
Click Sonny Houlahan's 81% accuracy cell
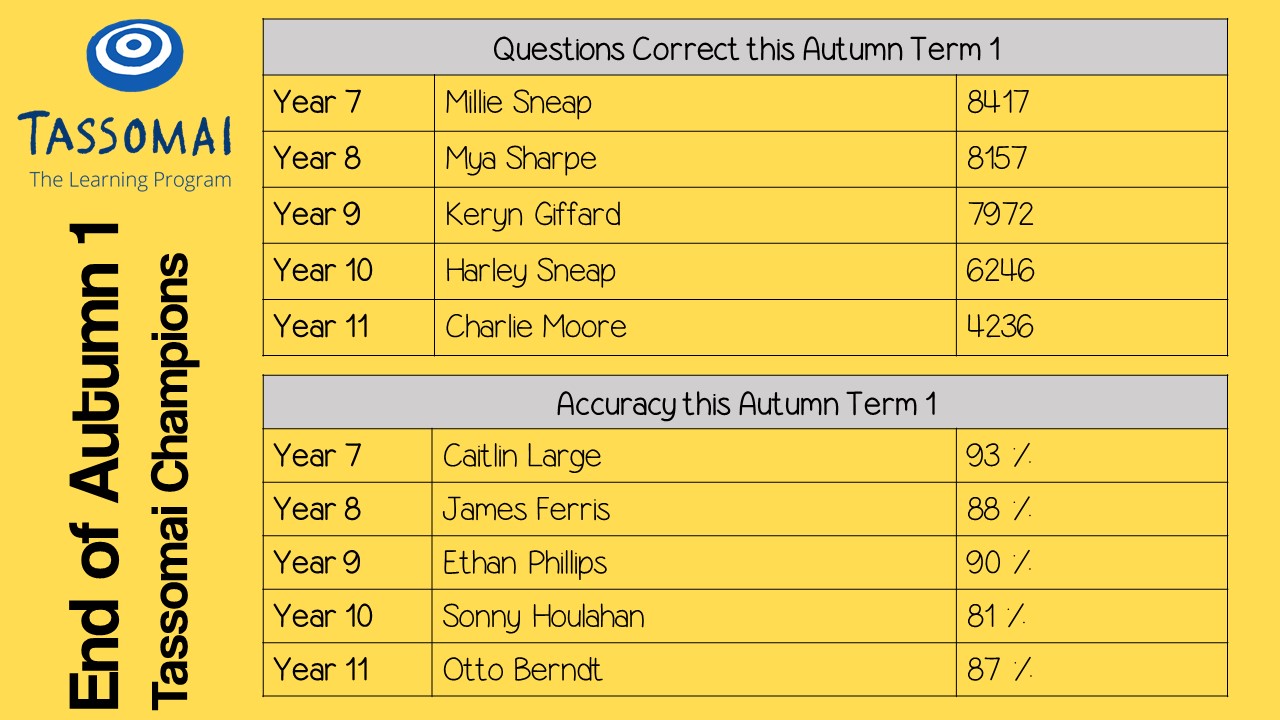pos(1091,616)
